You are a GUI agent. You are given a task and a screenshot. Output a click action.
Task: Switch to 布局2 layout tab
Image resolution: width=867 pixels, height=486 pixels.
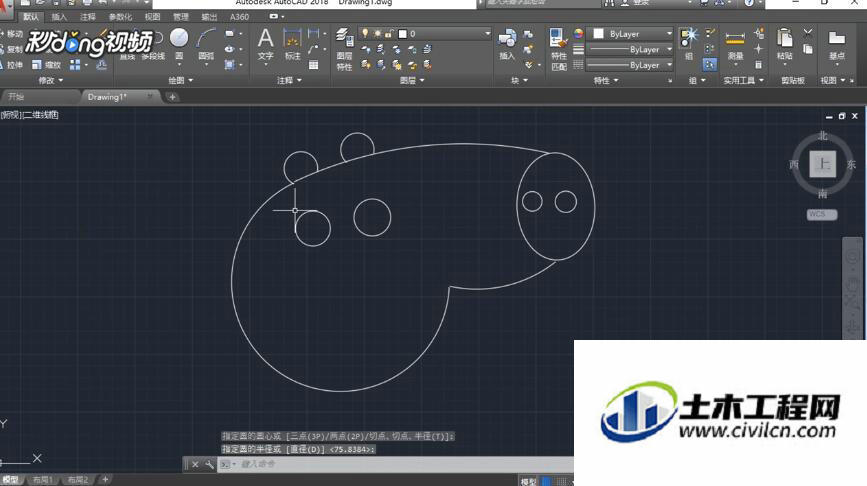pyautogui.click(x=77, y=480)
